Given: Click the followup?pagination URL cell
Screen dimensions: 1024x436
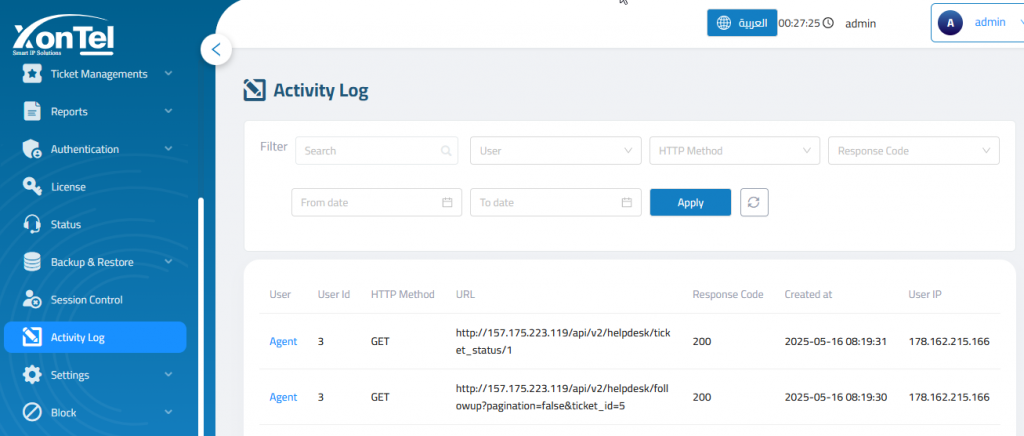Looking at the screenshot, I should pos(563,397).
